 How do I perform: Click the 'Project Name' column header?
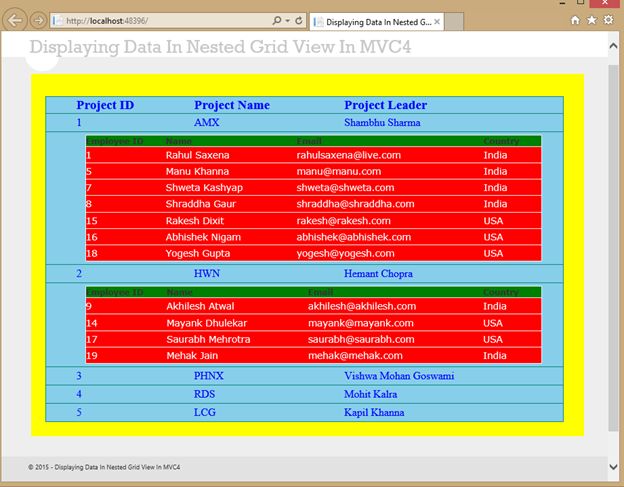(x=232, y=105)
